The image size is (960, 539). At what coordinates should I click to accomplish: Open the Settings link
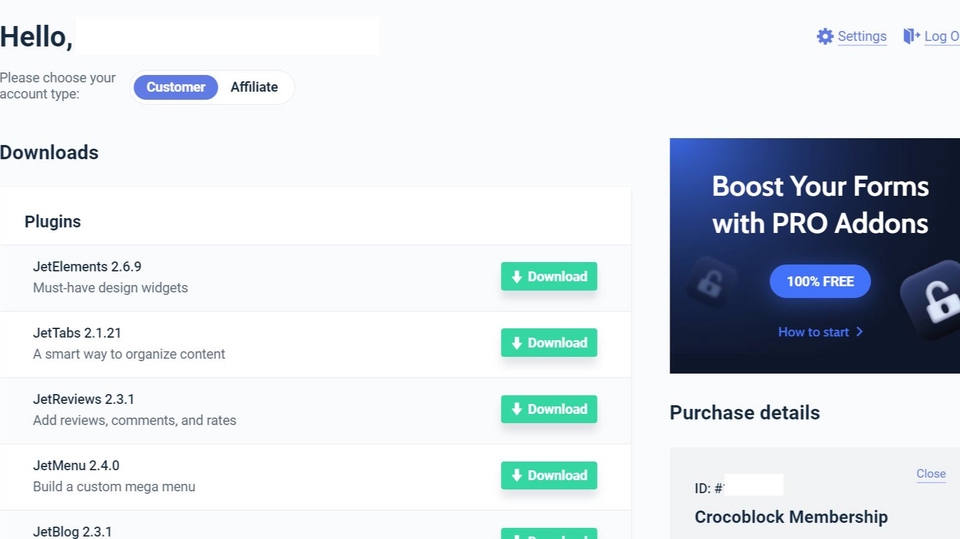tap(861, 36)
